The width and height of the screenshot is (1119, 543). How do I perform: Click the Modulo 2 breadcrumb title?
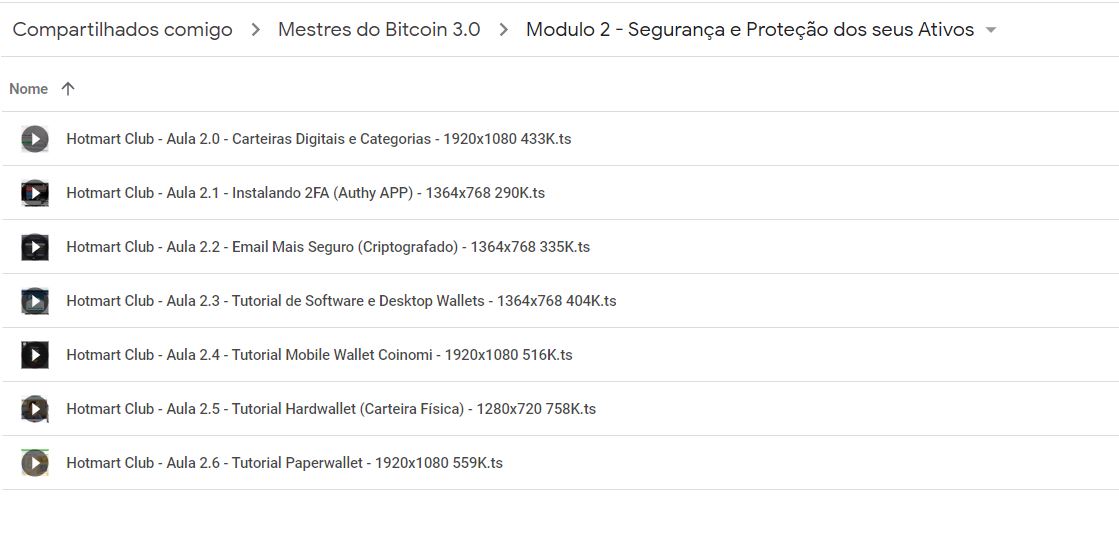pyautogui.click(x=749, y=30)
